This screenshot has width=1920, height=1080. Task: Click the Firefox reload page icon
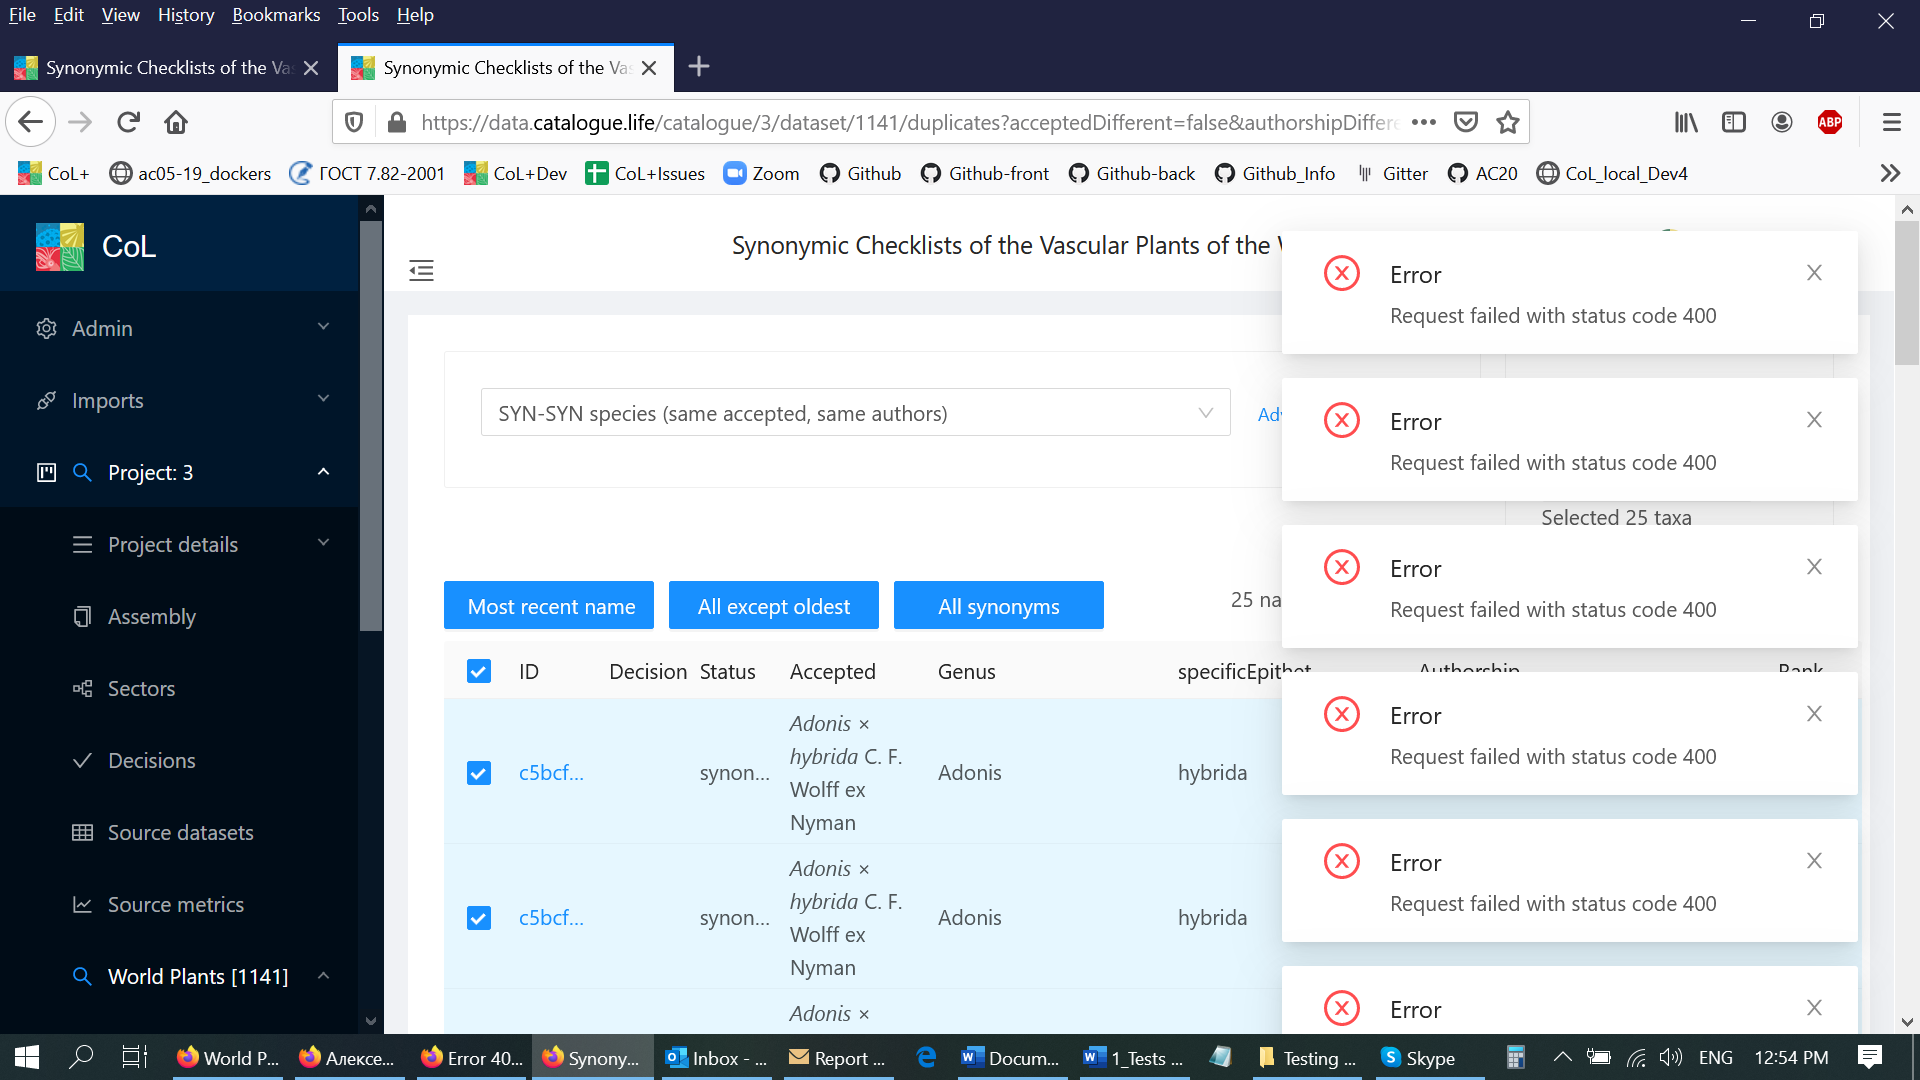[x=128, y=122]
